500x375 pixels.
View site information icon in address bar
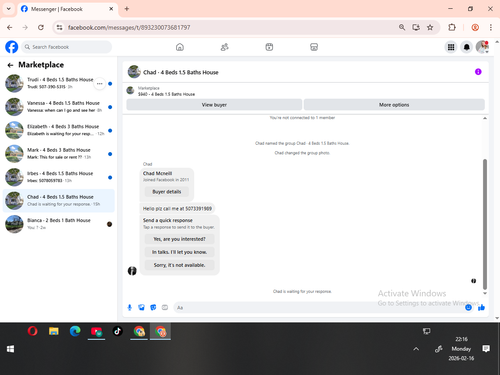(x=59, y=27)
